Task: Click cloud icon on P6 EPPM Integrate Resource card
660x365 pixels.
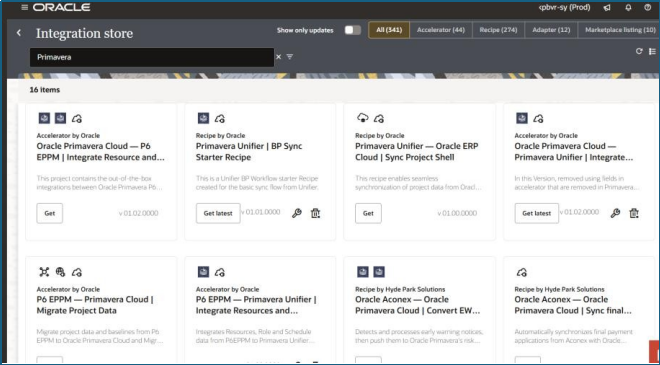Action: tap(77, 119)
